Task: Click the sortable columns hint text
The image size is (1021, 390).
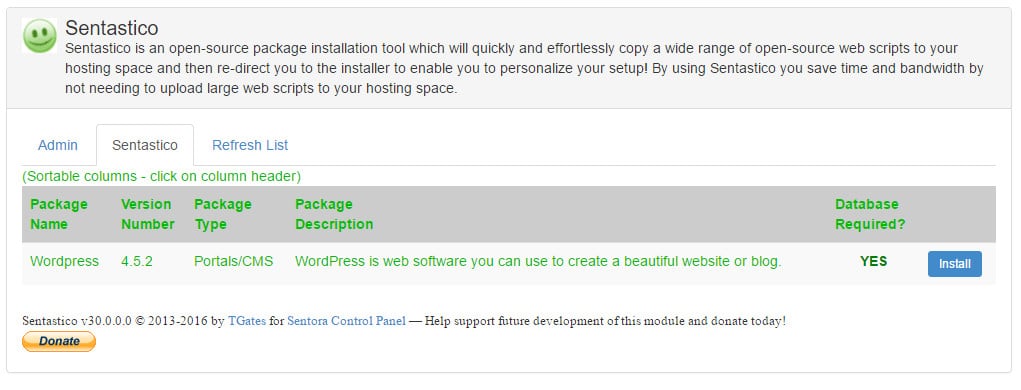Action: [161, 176]
